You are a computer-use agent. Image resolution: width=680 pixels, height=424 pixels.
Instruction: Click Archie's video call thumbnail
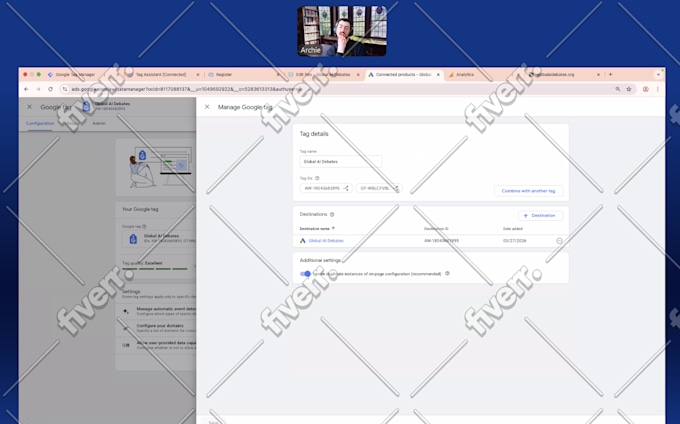[x=342, y=31]
